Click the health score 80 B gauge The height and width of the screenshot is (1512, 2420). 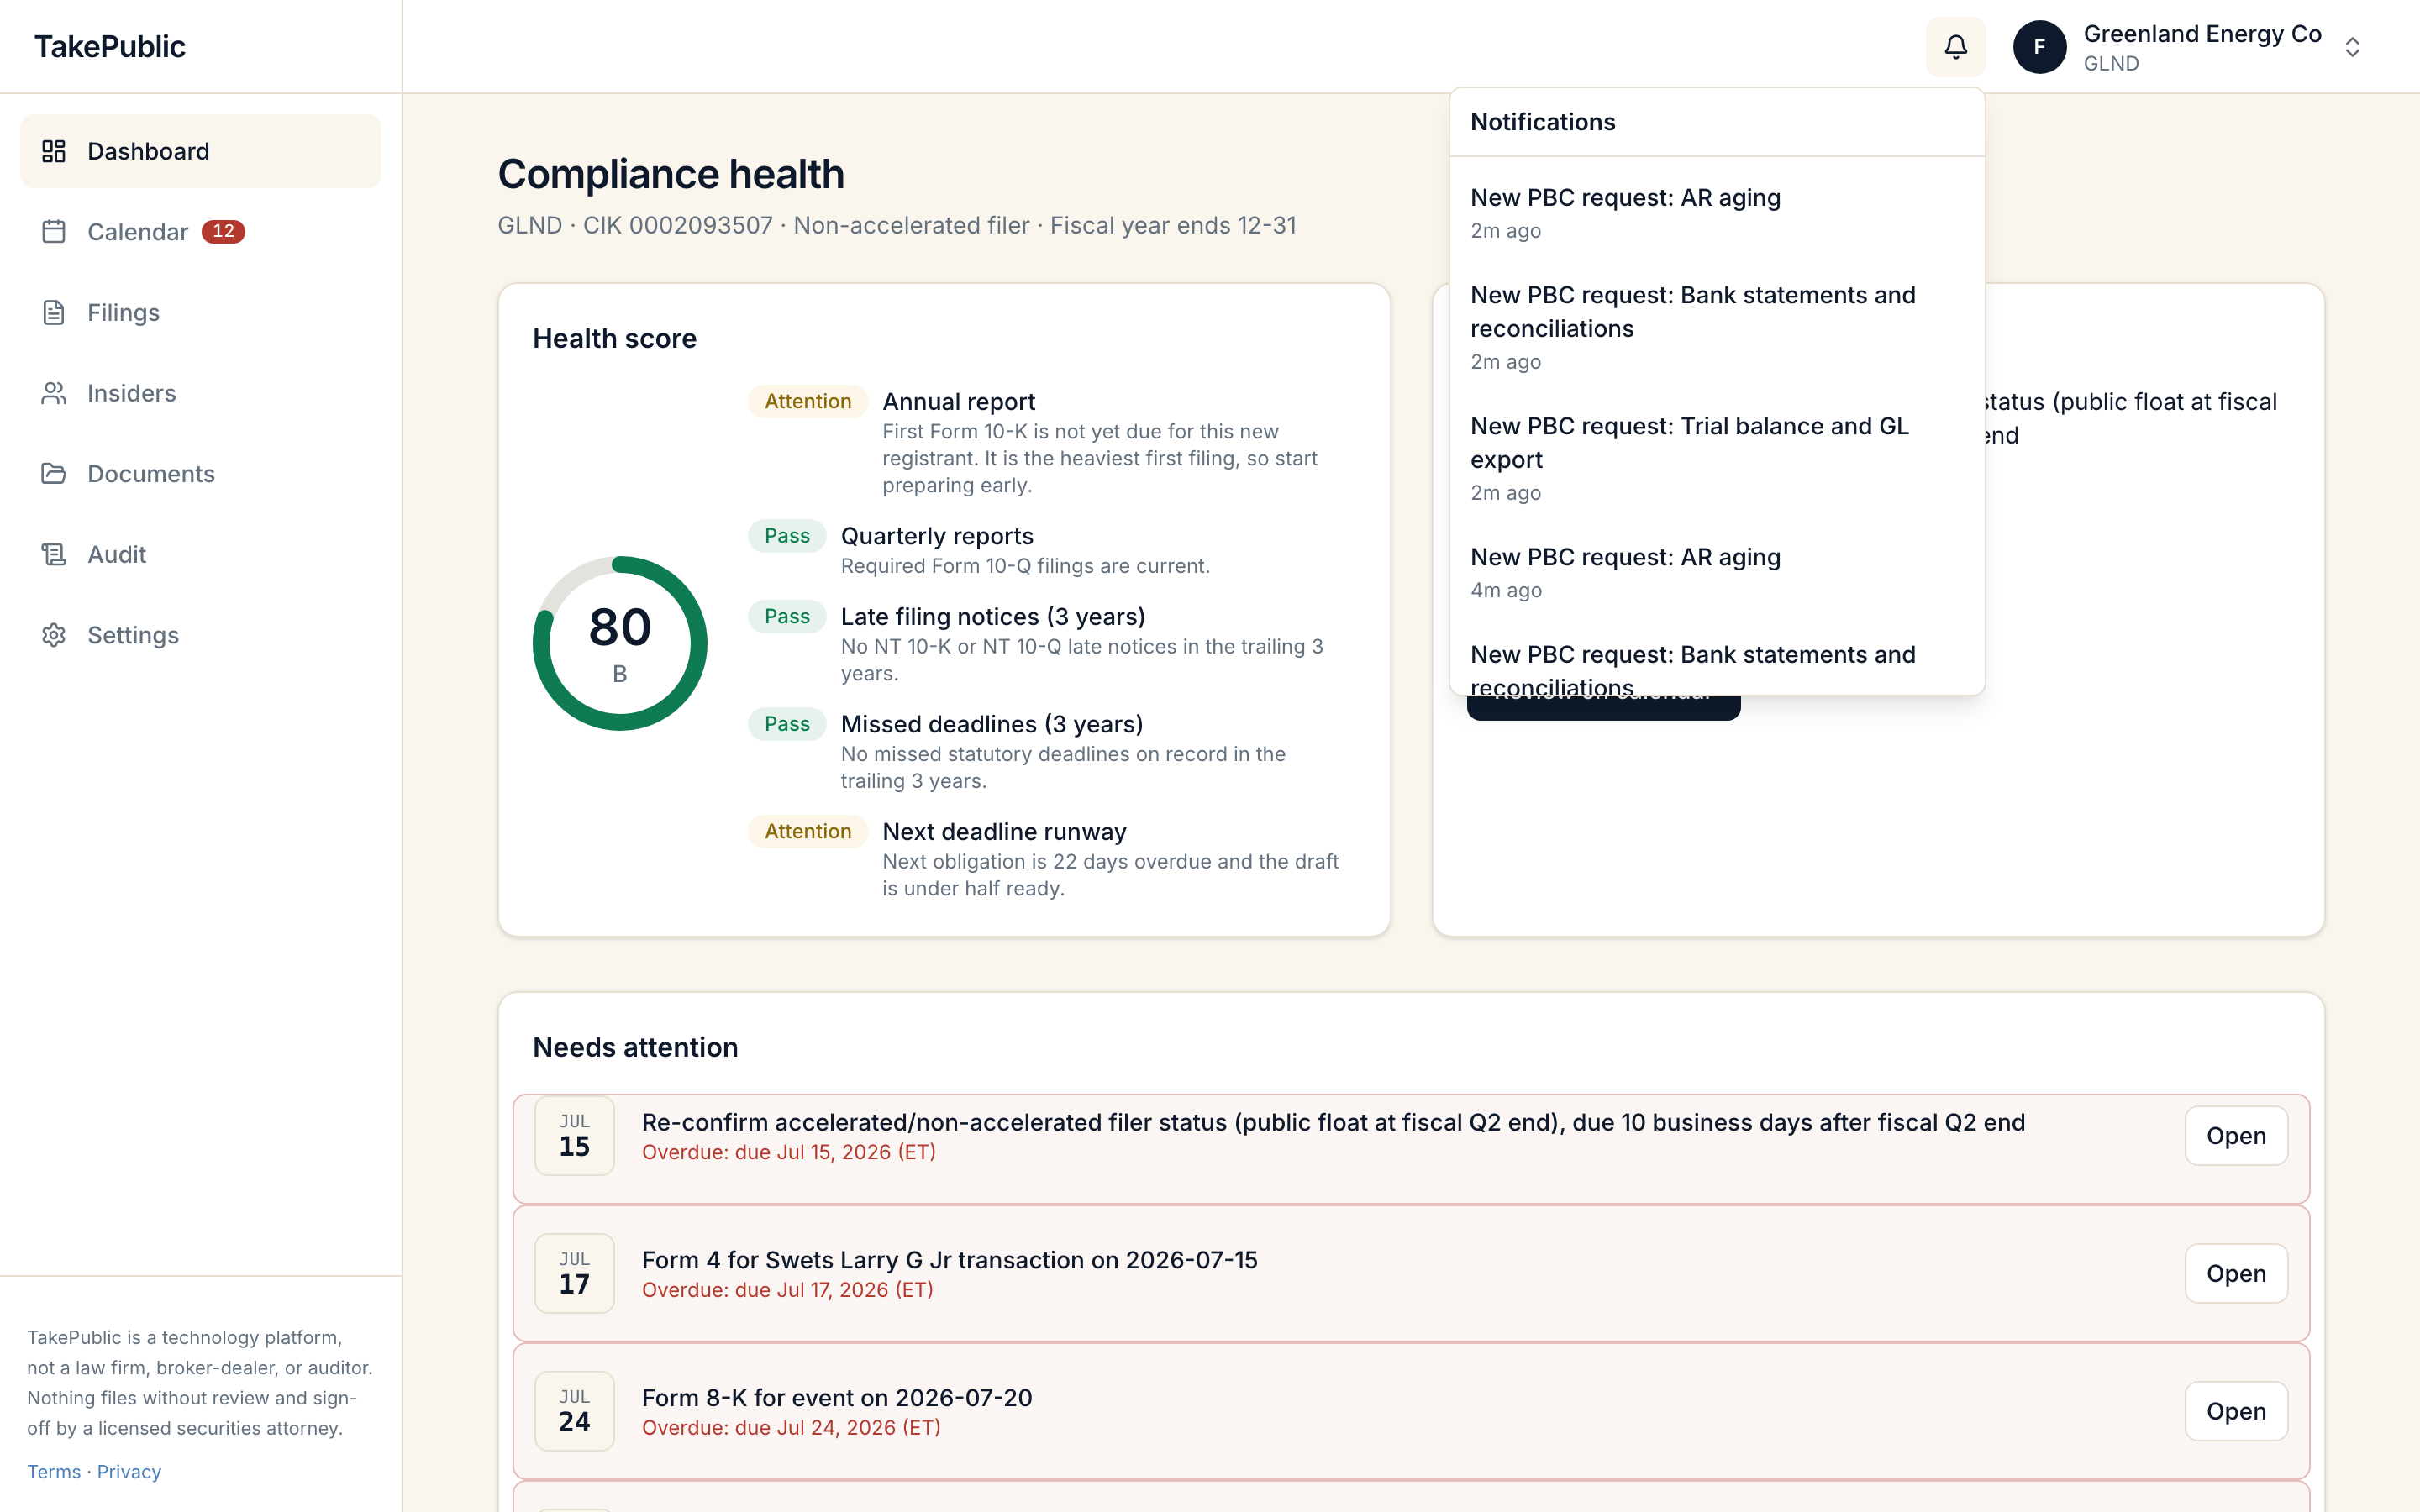point(620,643)
